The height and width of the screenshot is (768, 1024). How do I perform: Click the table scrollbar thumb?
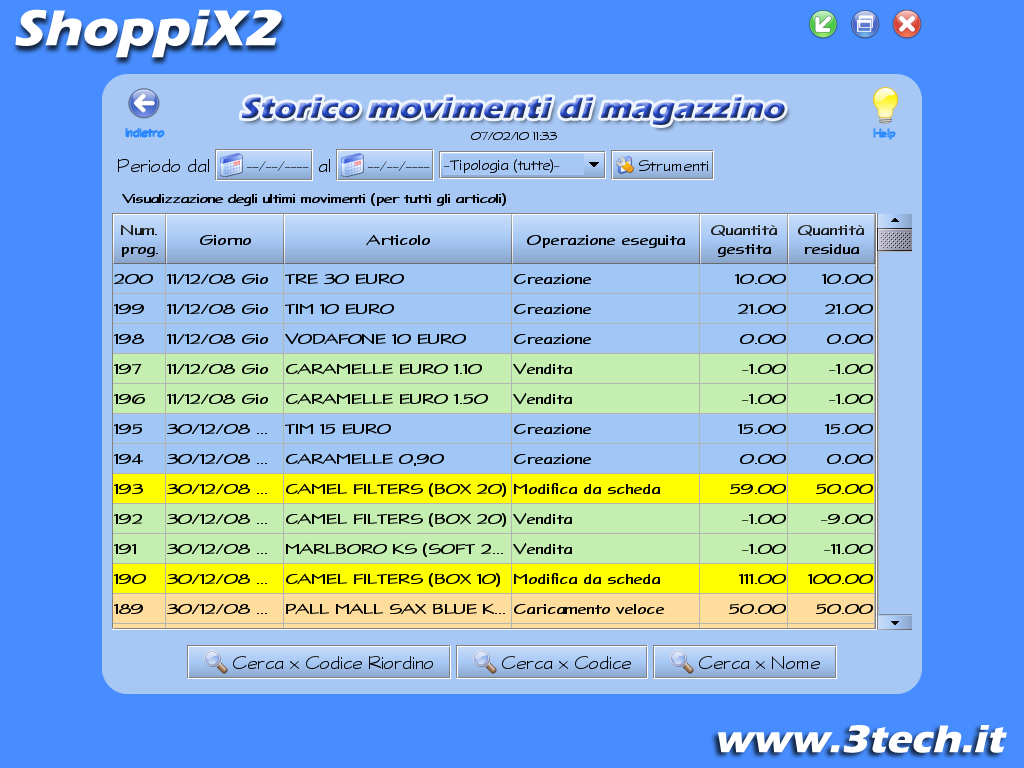[x=895, y=240]
